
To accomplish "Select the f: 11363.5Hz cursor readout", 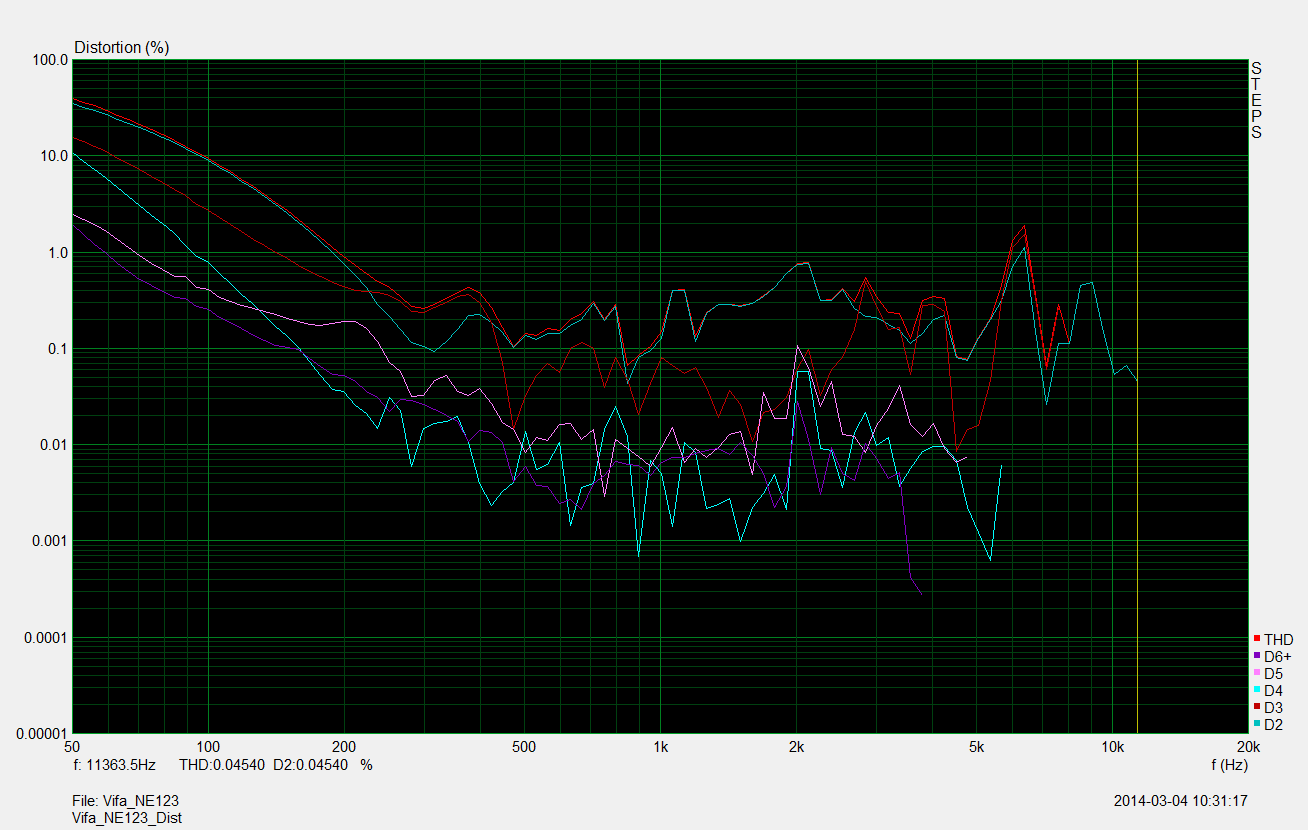I will (x=115, y=765).
